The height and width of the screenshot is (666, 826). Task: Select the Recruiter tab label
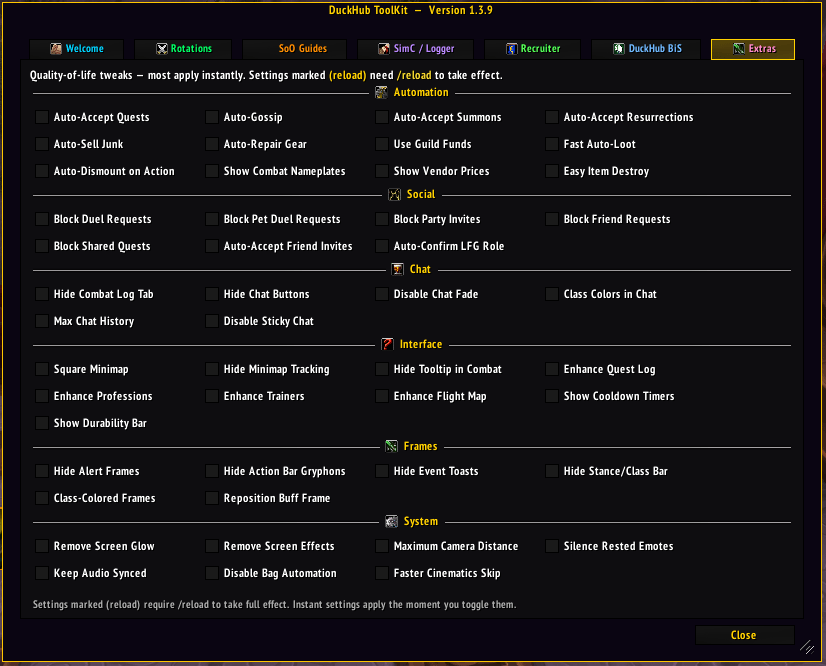pos(540,49)
